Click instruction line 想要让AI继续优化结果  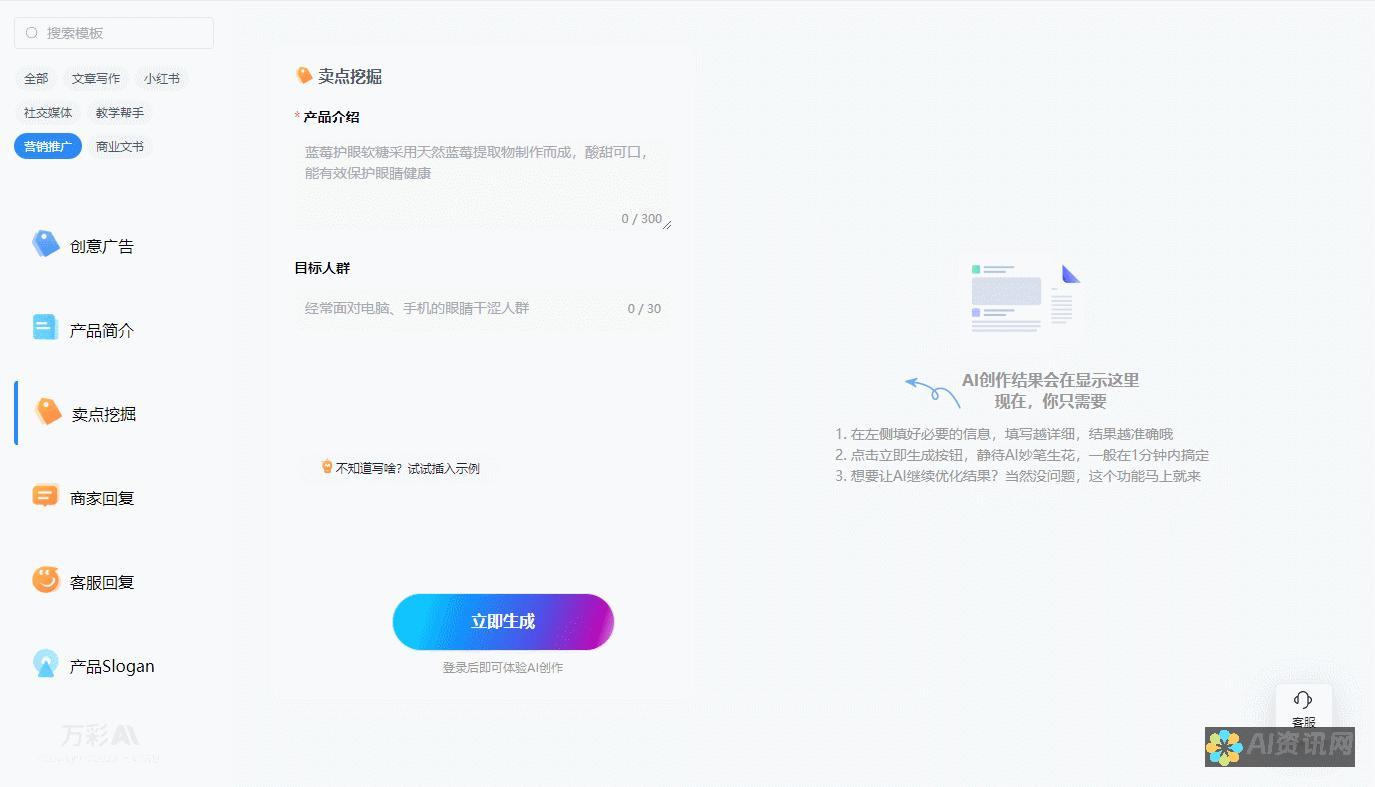tap(1018, 476)
